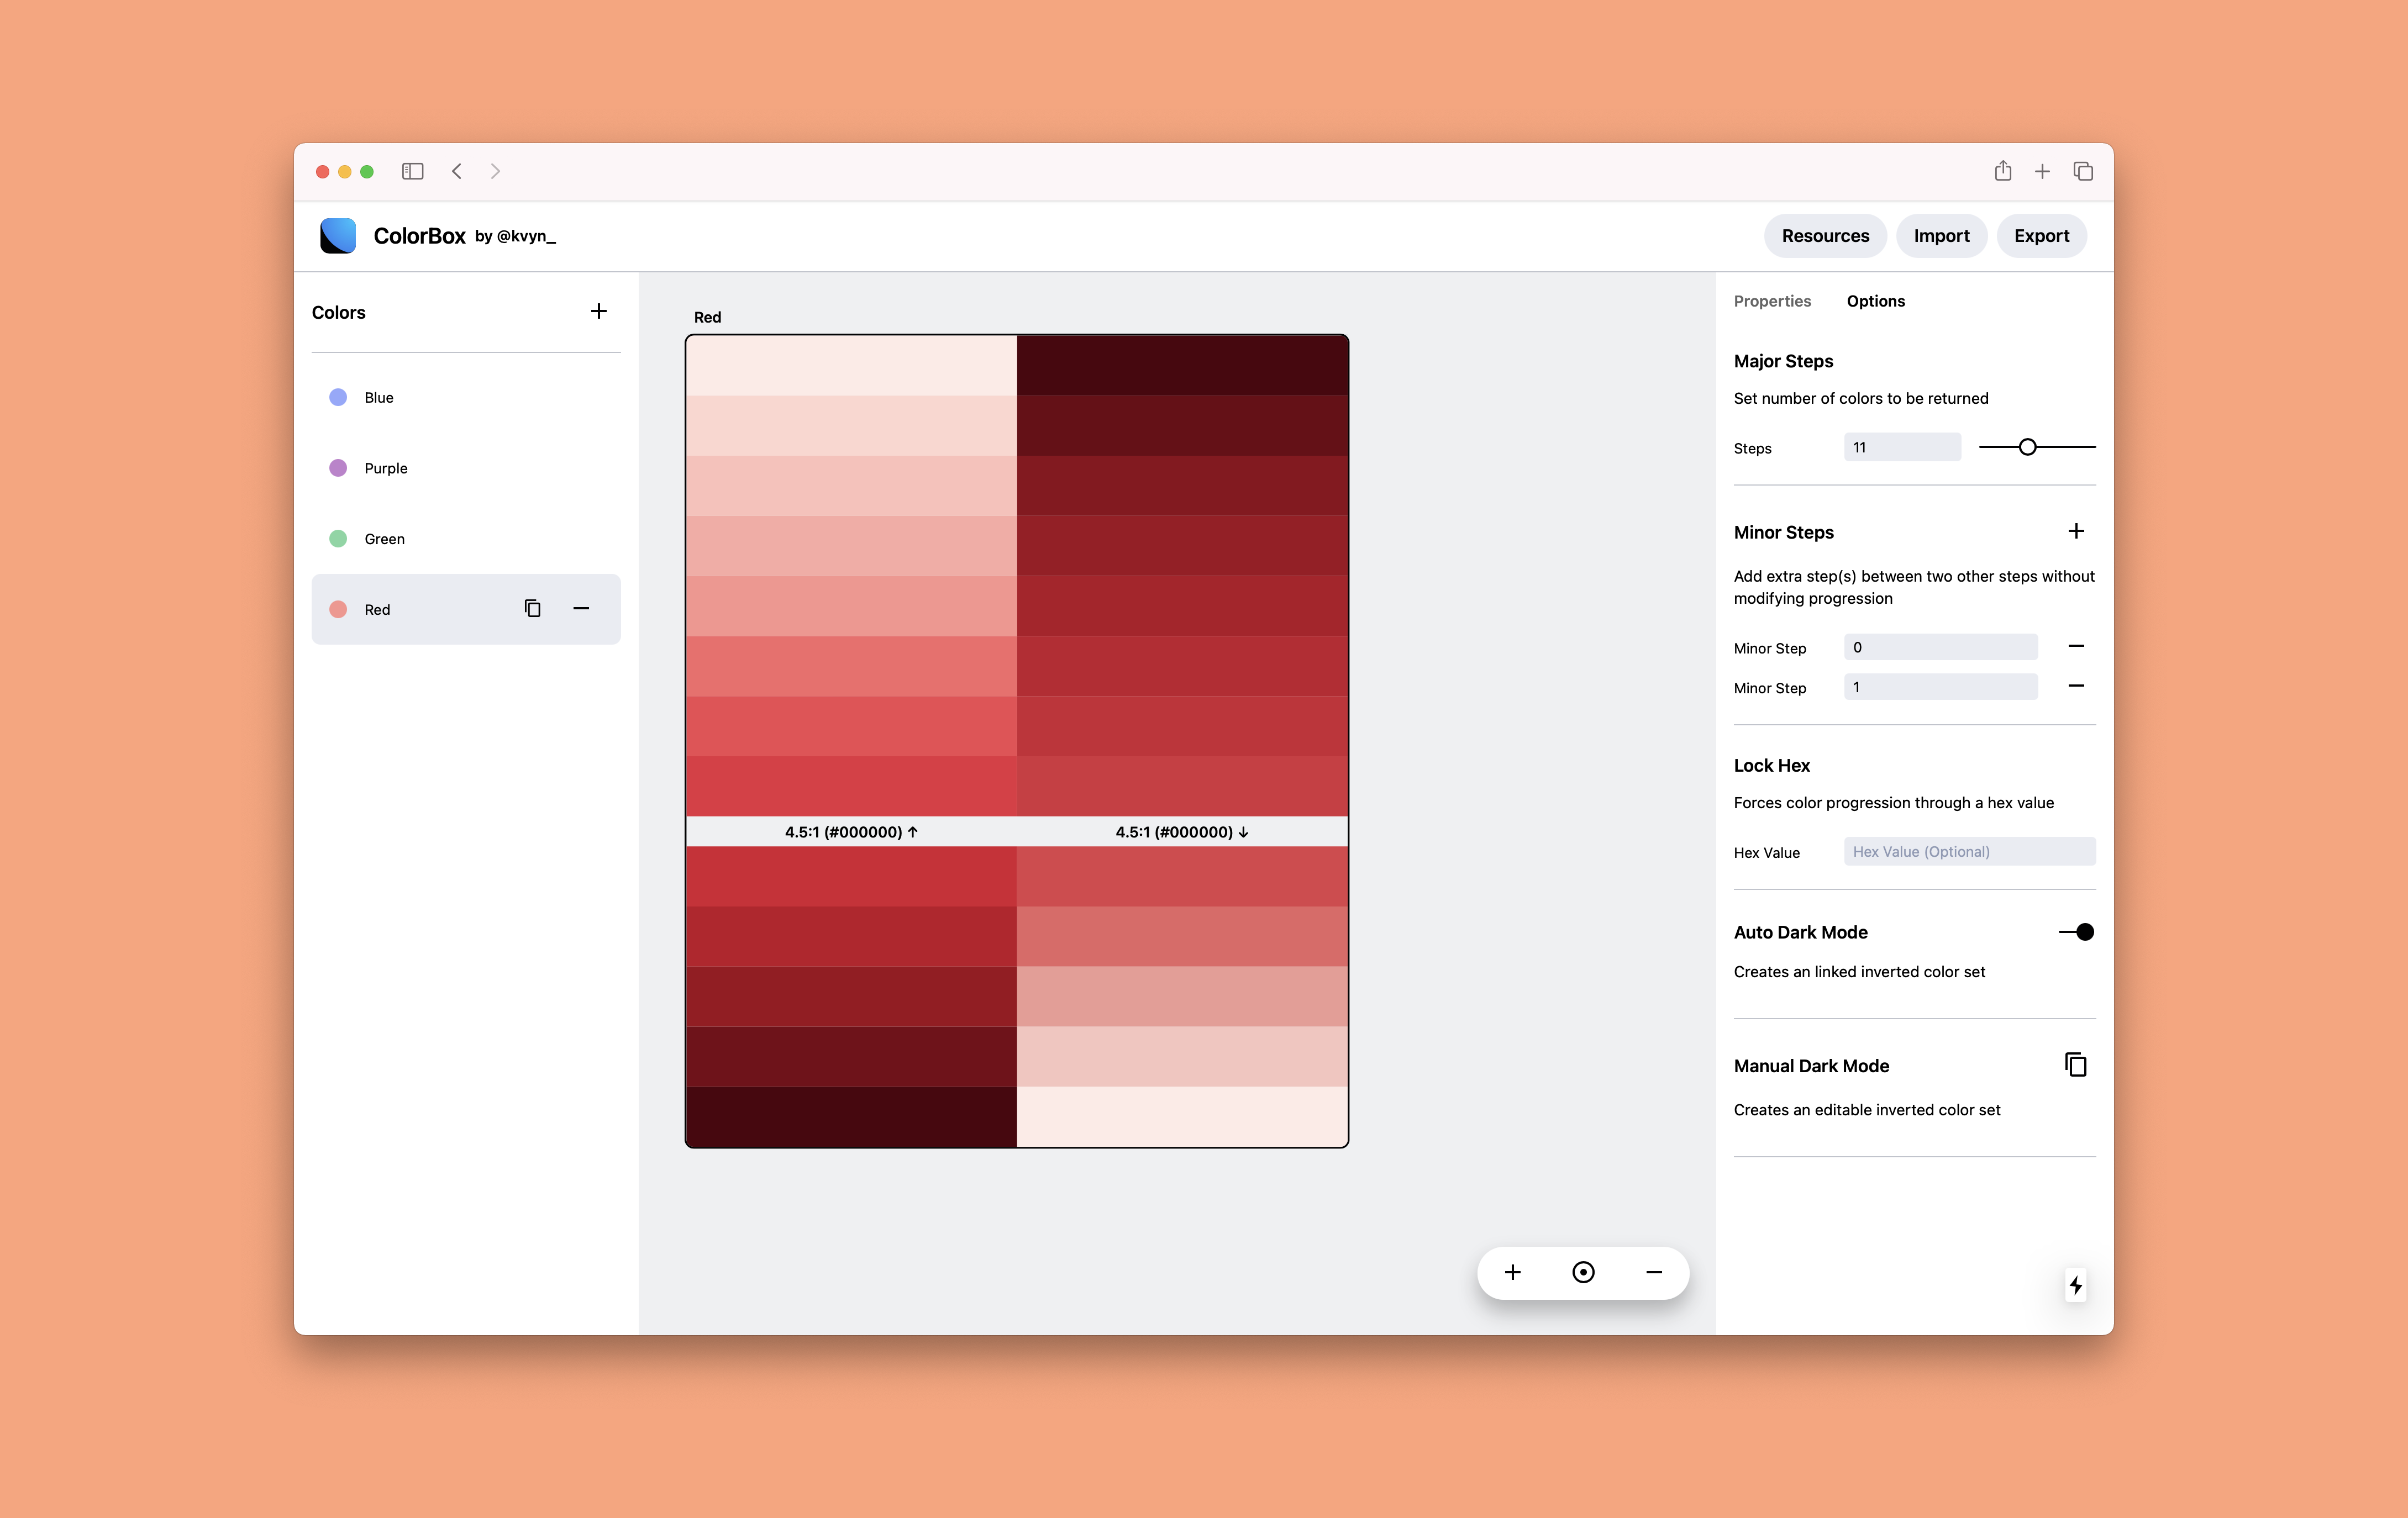Remove the first Minor Step row

point(2075,646)
